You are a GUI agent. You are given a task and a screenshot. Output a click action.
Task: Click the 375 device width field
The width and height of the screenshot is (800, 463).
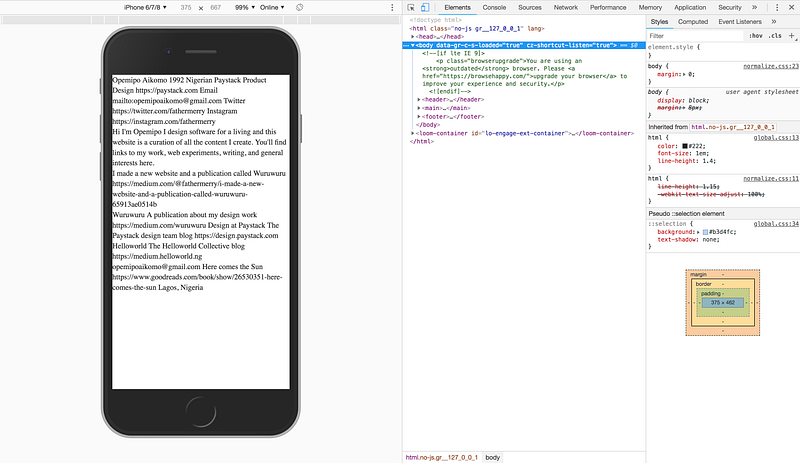(x=186, y=8)
